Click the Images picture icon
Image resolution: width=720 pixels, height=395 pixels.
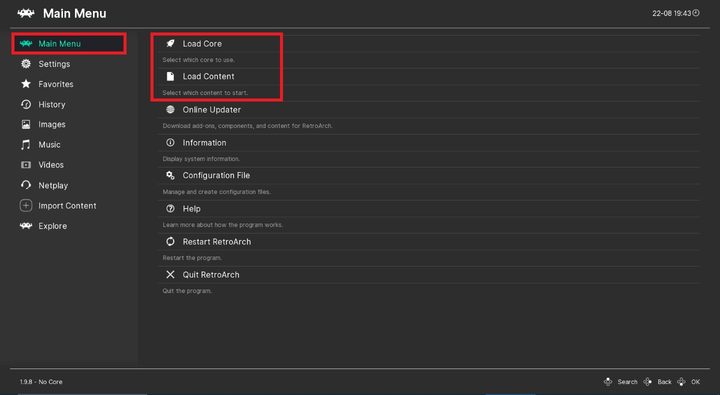[26, 124]
